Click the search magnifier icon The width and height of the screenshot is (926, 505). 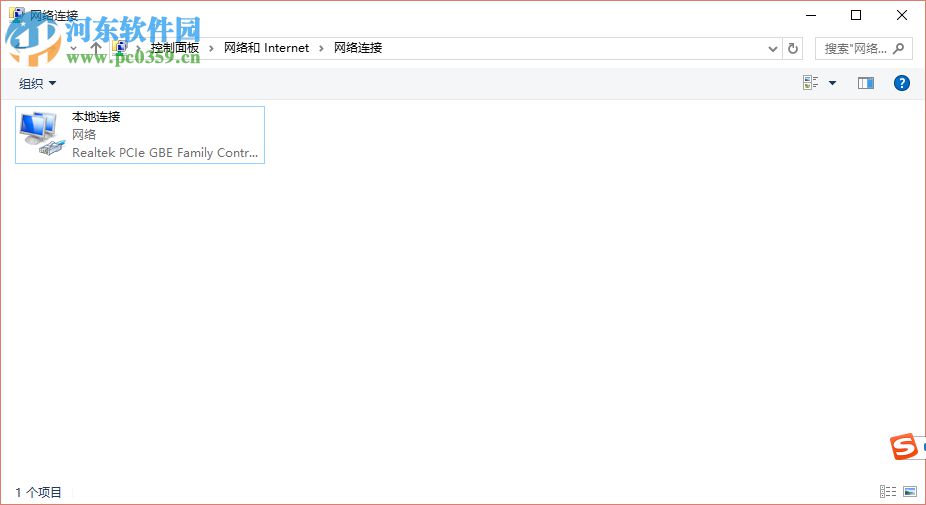pos(899,48)
